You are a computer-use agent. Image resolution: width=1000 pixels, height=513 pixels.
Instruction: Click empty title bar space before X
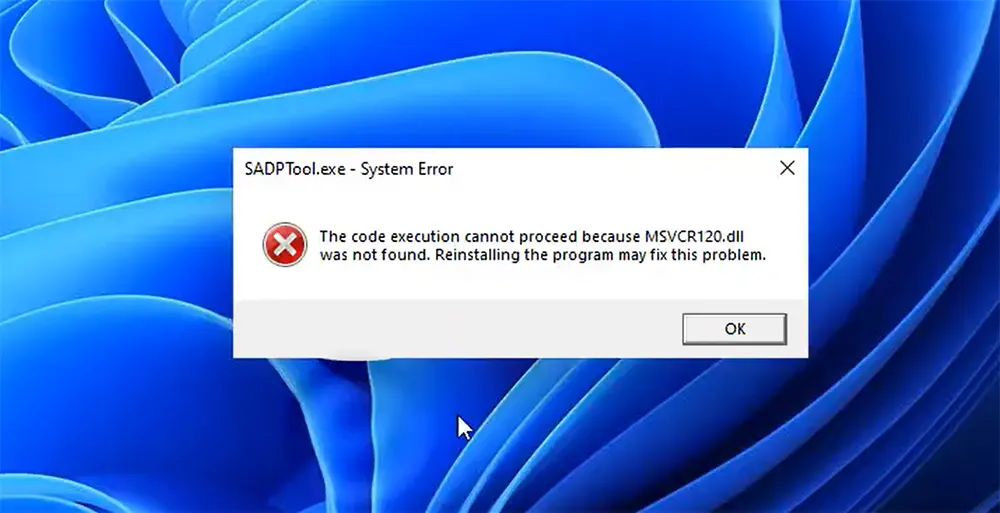(x=612, y=168)
